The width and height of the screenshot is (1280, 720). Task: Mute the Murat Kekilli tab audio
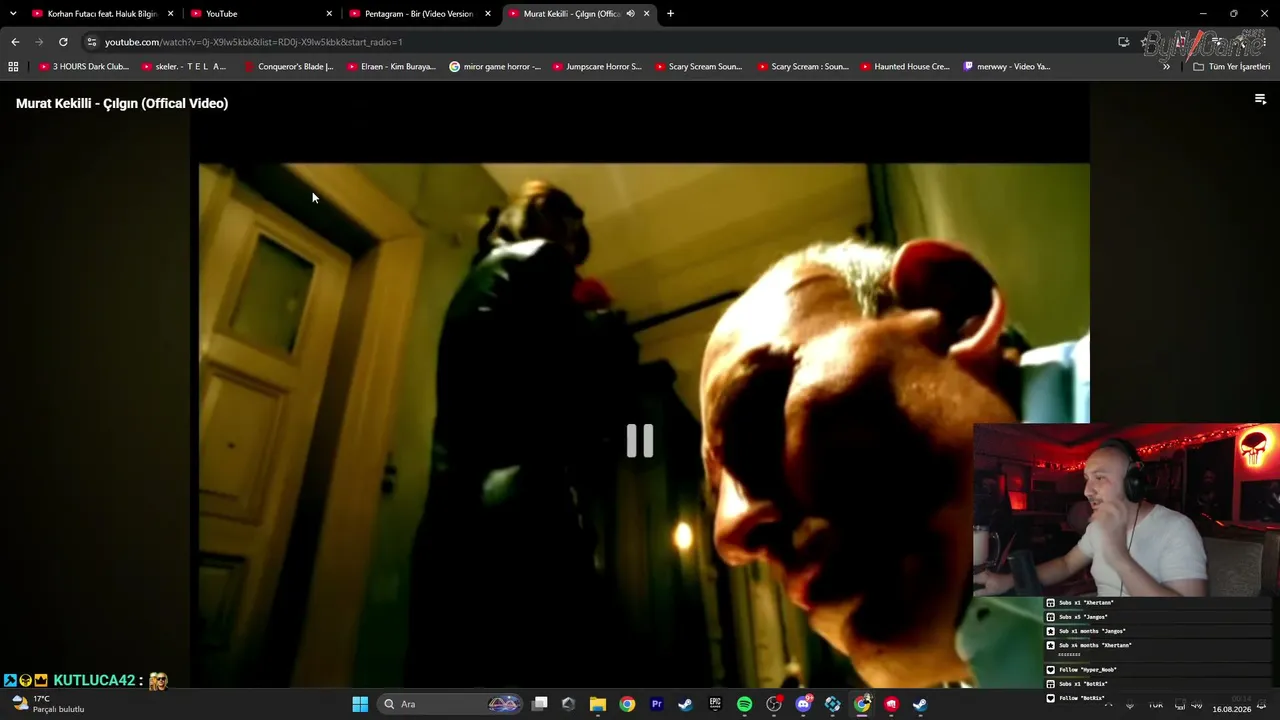point(630,14)
